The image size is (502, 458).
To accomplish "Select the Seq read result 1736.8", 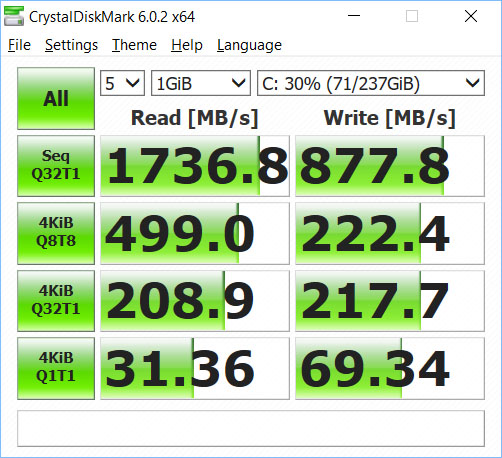I will tap(195, 166).
